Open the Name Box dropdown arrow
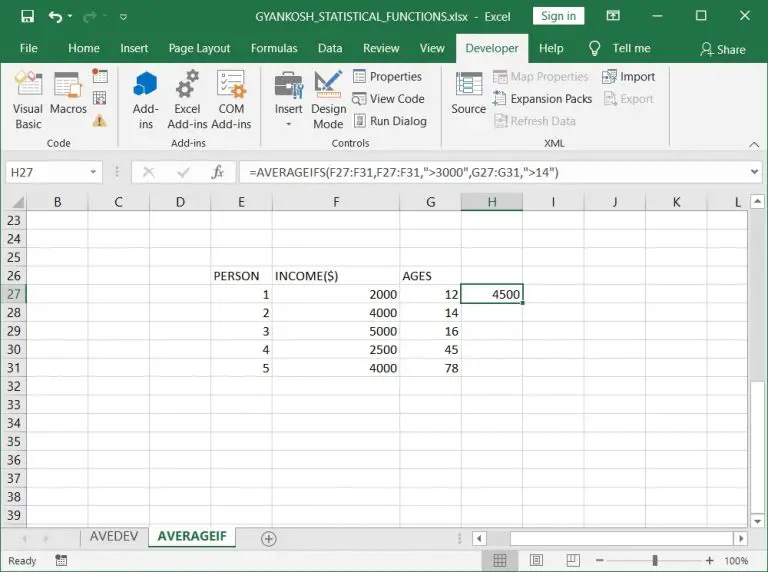This screenshot has height=572, width=768. point(93,172)
